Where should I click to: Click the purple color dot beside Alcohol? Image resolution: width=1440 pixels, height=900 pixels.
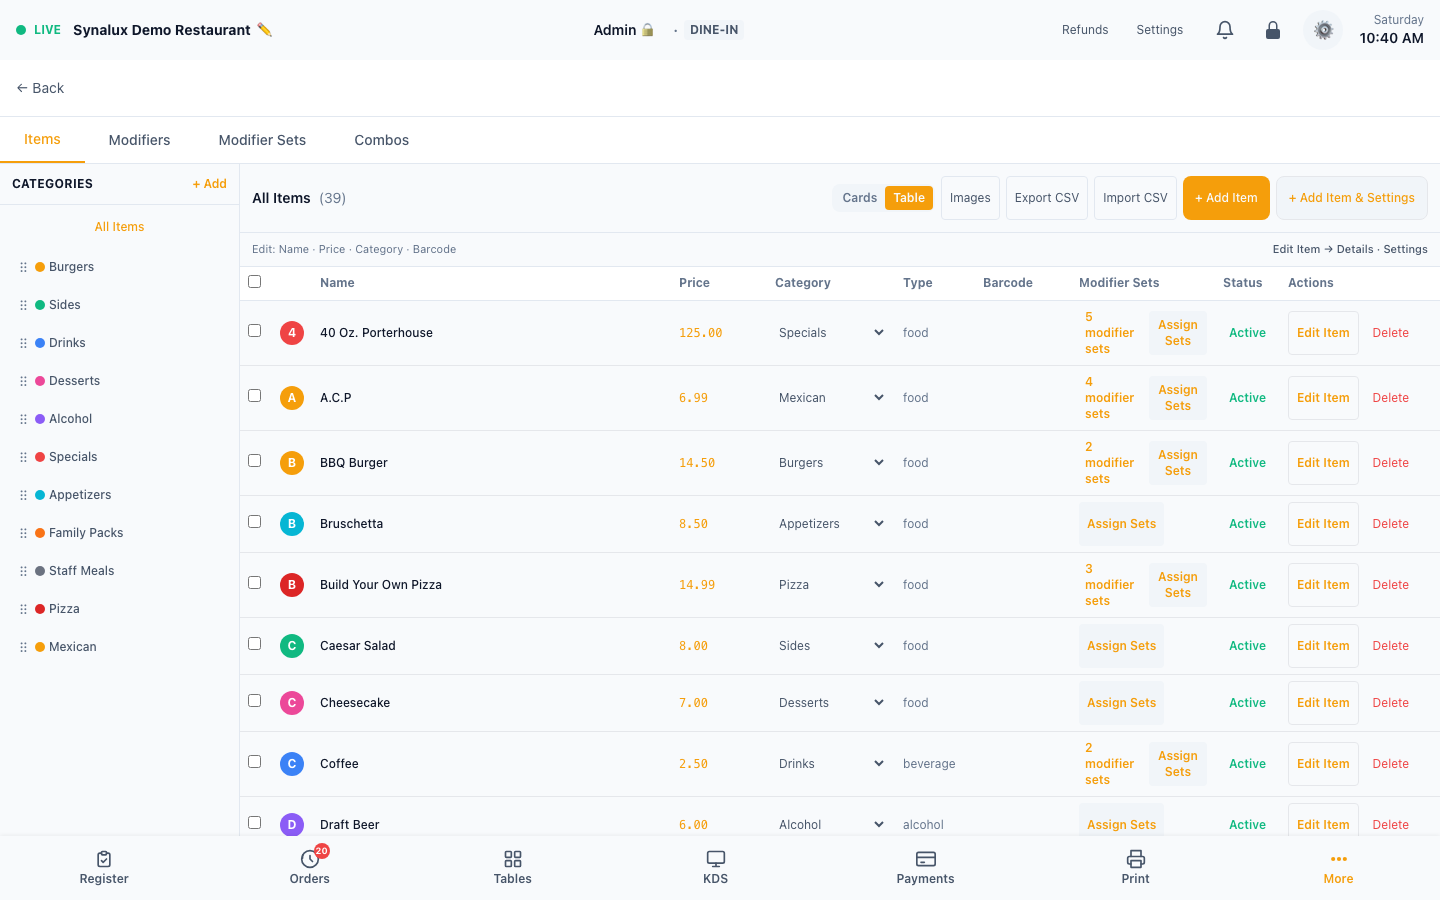coord(40,419)
